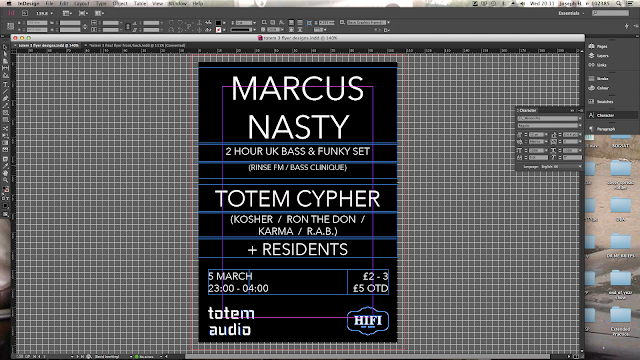Open the Links panel
Image resolution: width=640 pixels, height=360 pixels.
598,65
